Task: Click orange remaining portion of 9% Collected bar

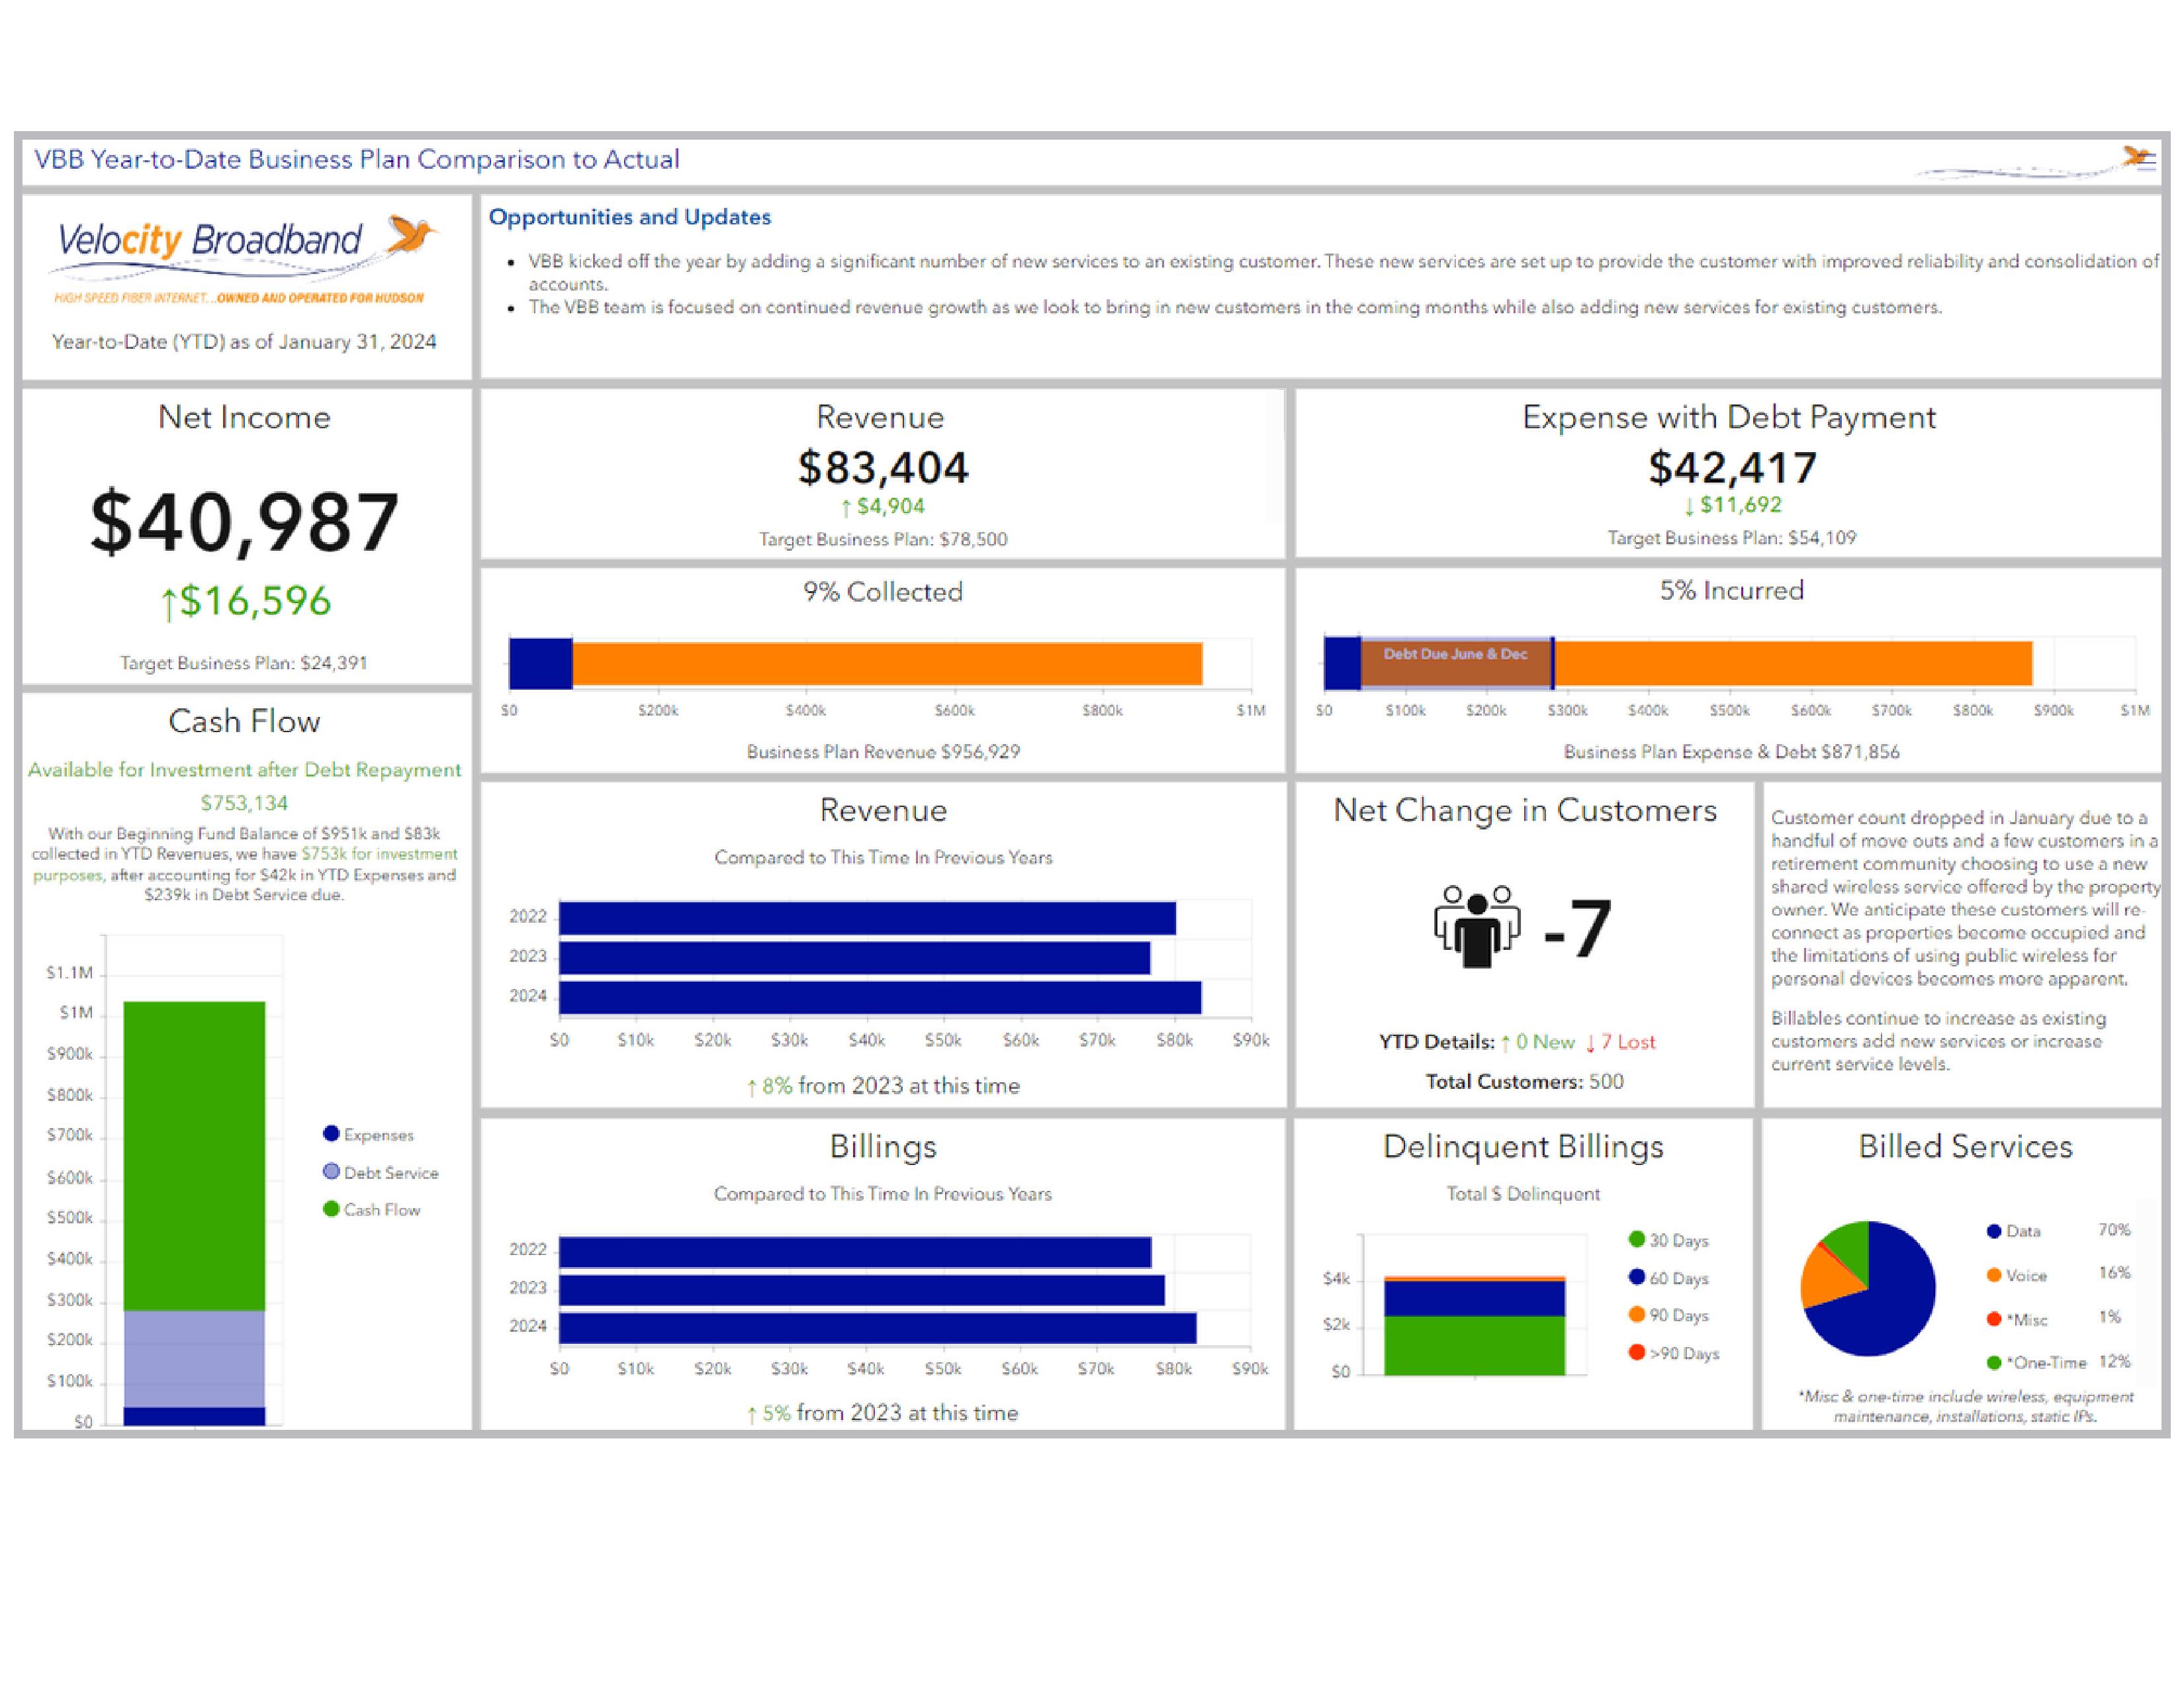Action: pos(887,664)
